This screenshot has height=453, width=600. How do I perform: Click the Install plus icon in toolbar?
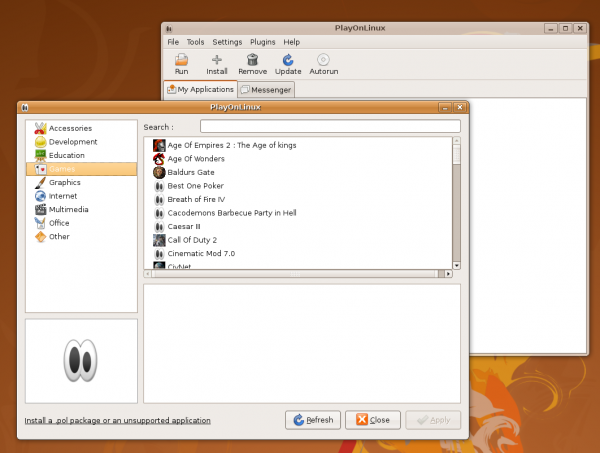[x=217, y=60]
